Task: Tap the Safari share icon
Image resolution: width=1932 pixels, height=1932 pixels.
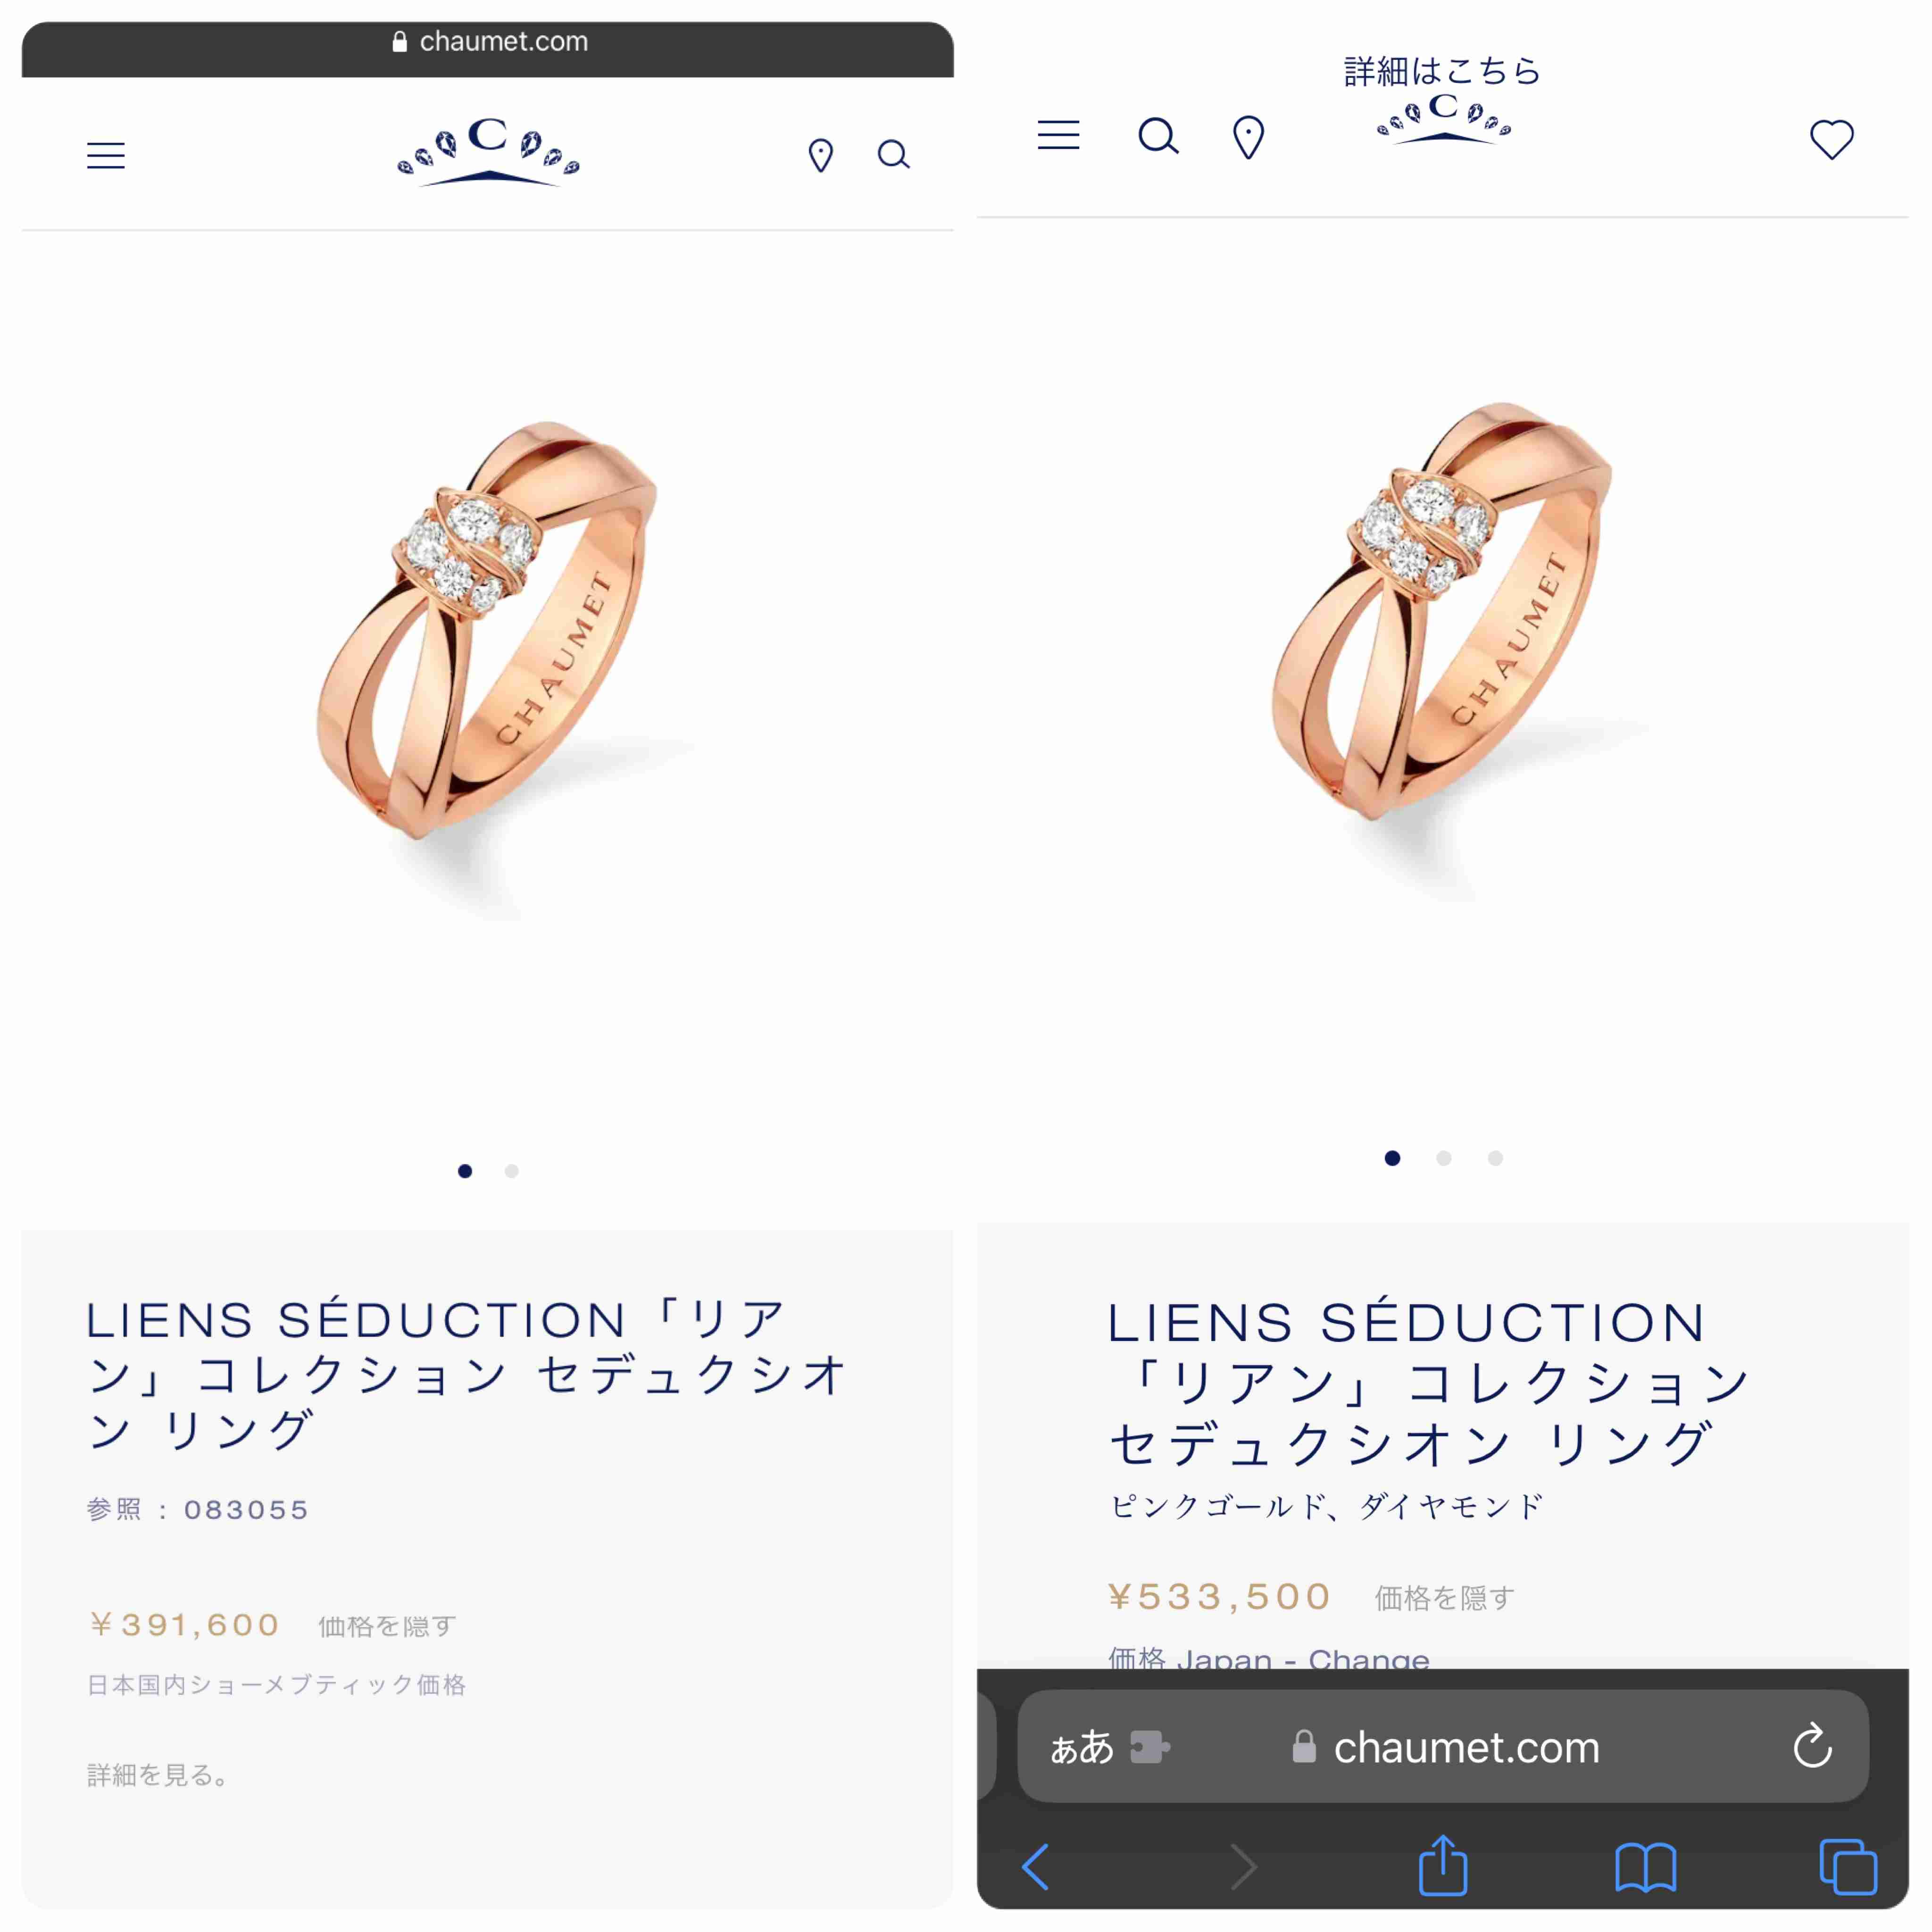Action: pos(1443,1865)
